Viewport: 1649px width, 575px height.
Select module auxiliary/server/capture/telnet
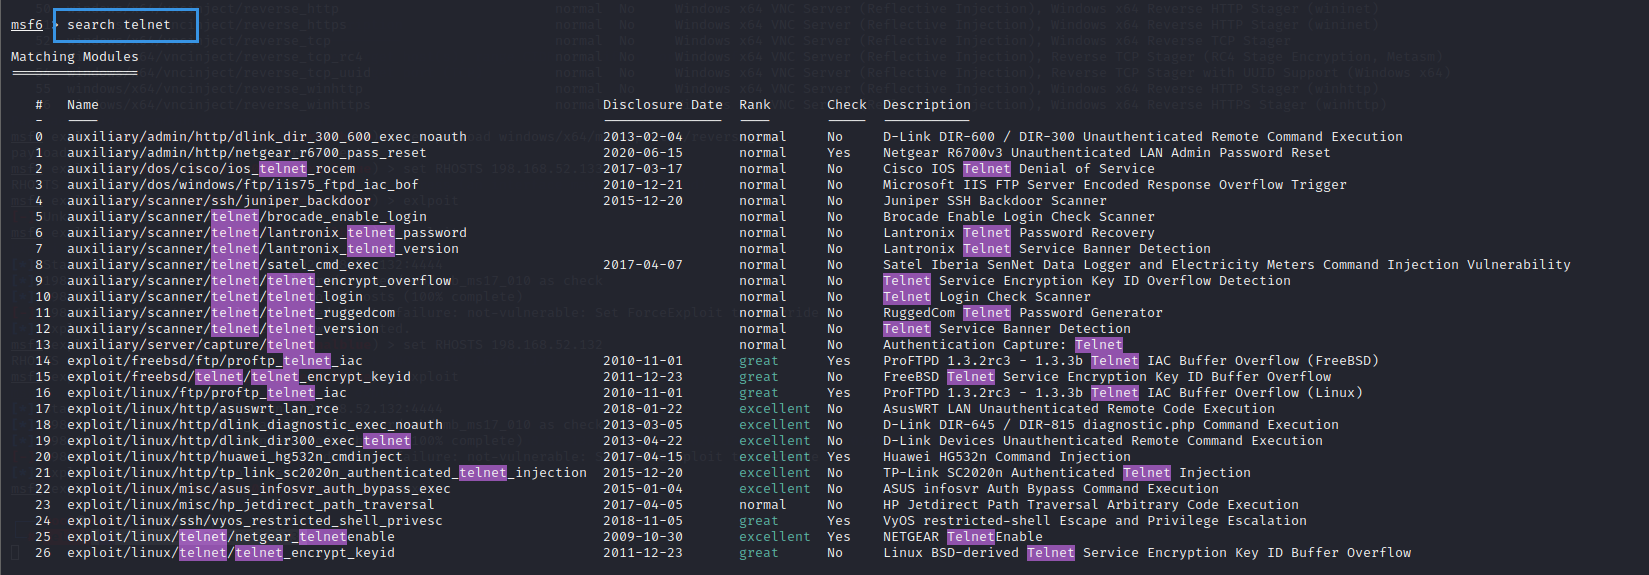click(x=191, y=345)
